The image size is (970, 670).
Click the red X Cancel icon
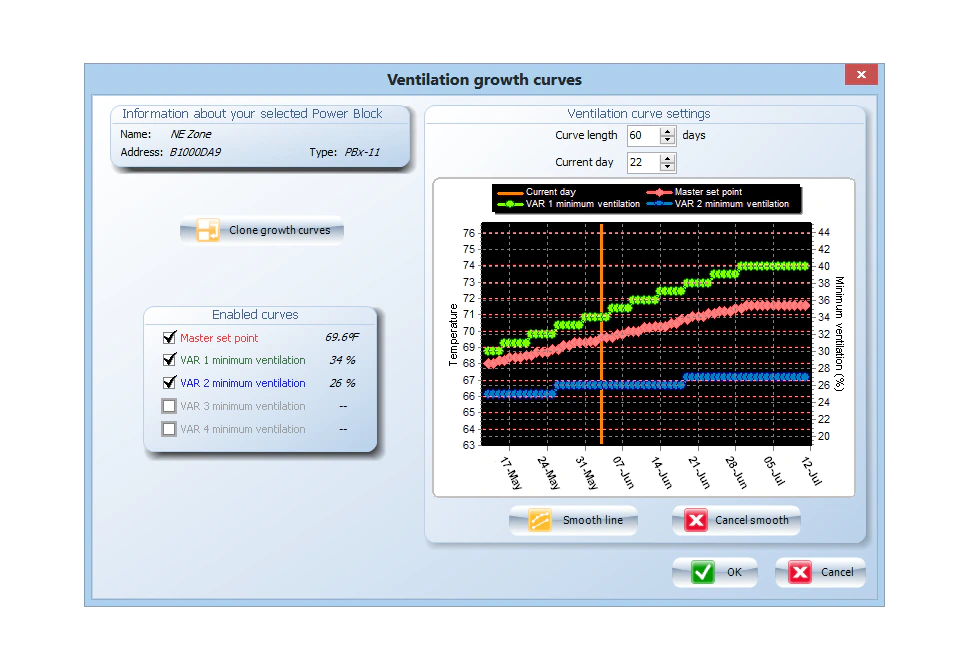(800, 572)
